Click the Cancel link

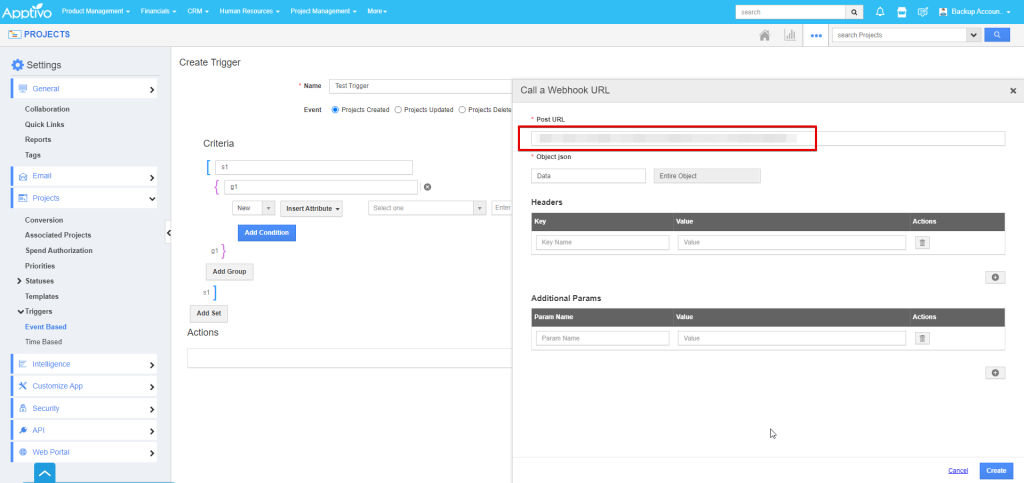pyautogui.click(x=957, y=470)
